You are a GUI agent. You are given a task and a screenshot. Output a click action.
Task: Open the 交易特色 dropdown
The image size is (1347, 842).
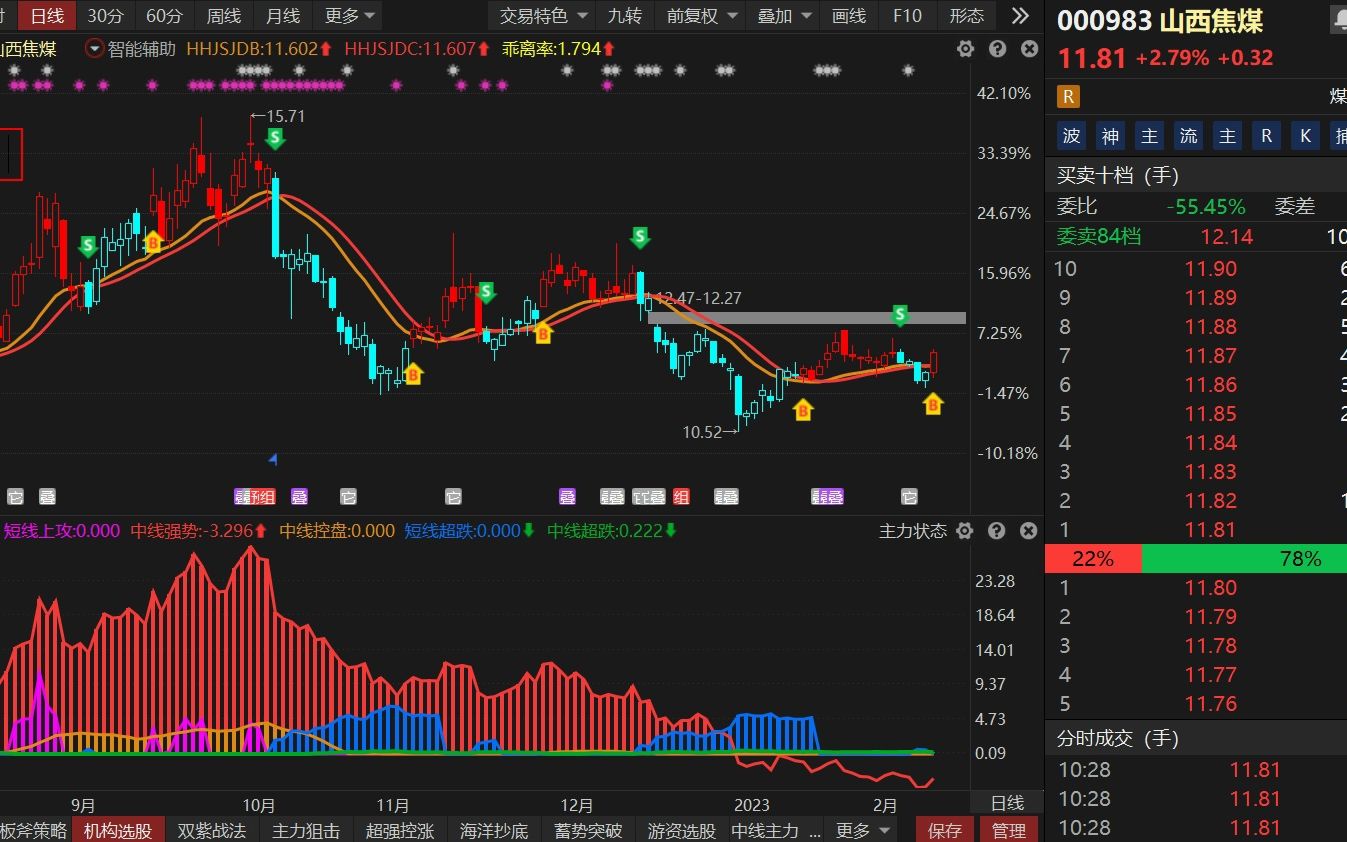click(x=543, y=15)
